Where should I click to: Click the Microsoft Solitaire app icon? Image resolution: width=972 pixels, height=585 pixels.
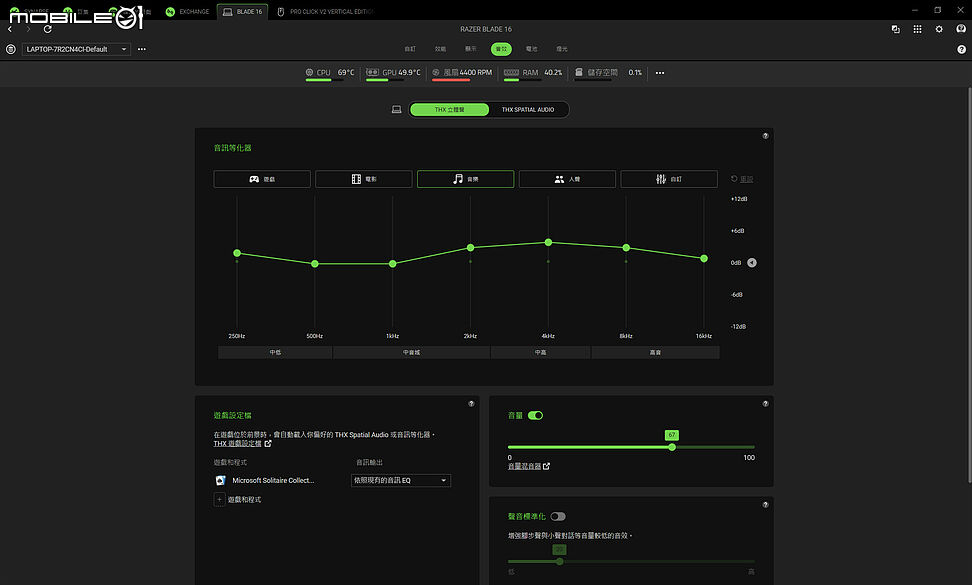tap(220, 480)
